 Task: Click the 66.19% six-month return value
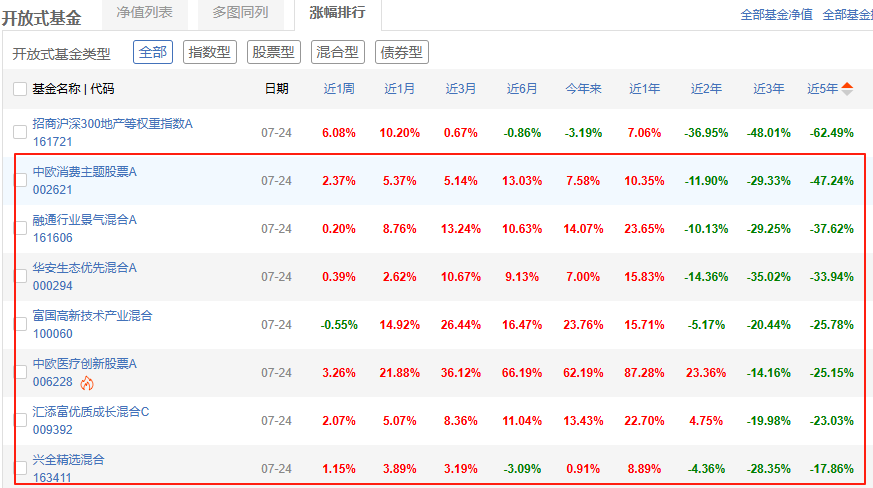click(522, 373)
